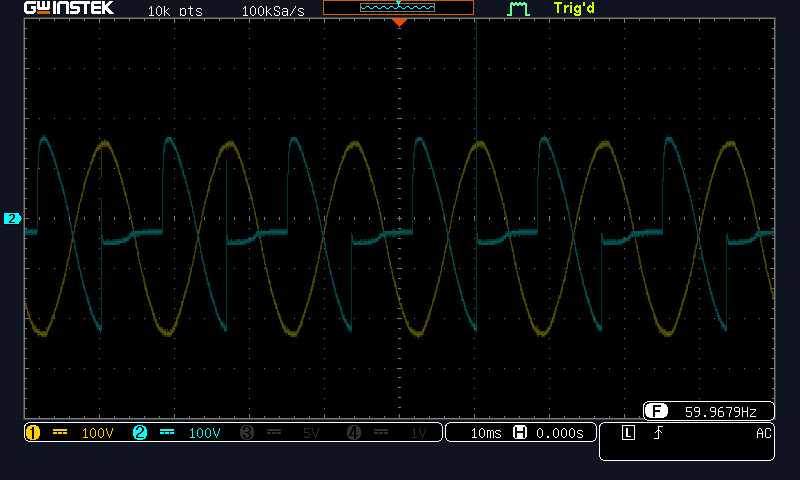Click the grayed-out channel 4 indicator
Image resolution: width=800 pixels, height=480 pixels.
click(353, 433)
